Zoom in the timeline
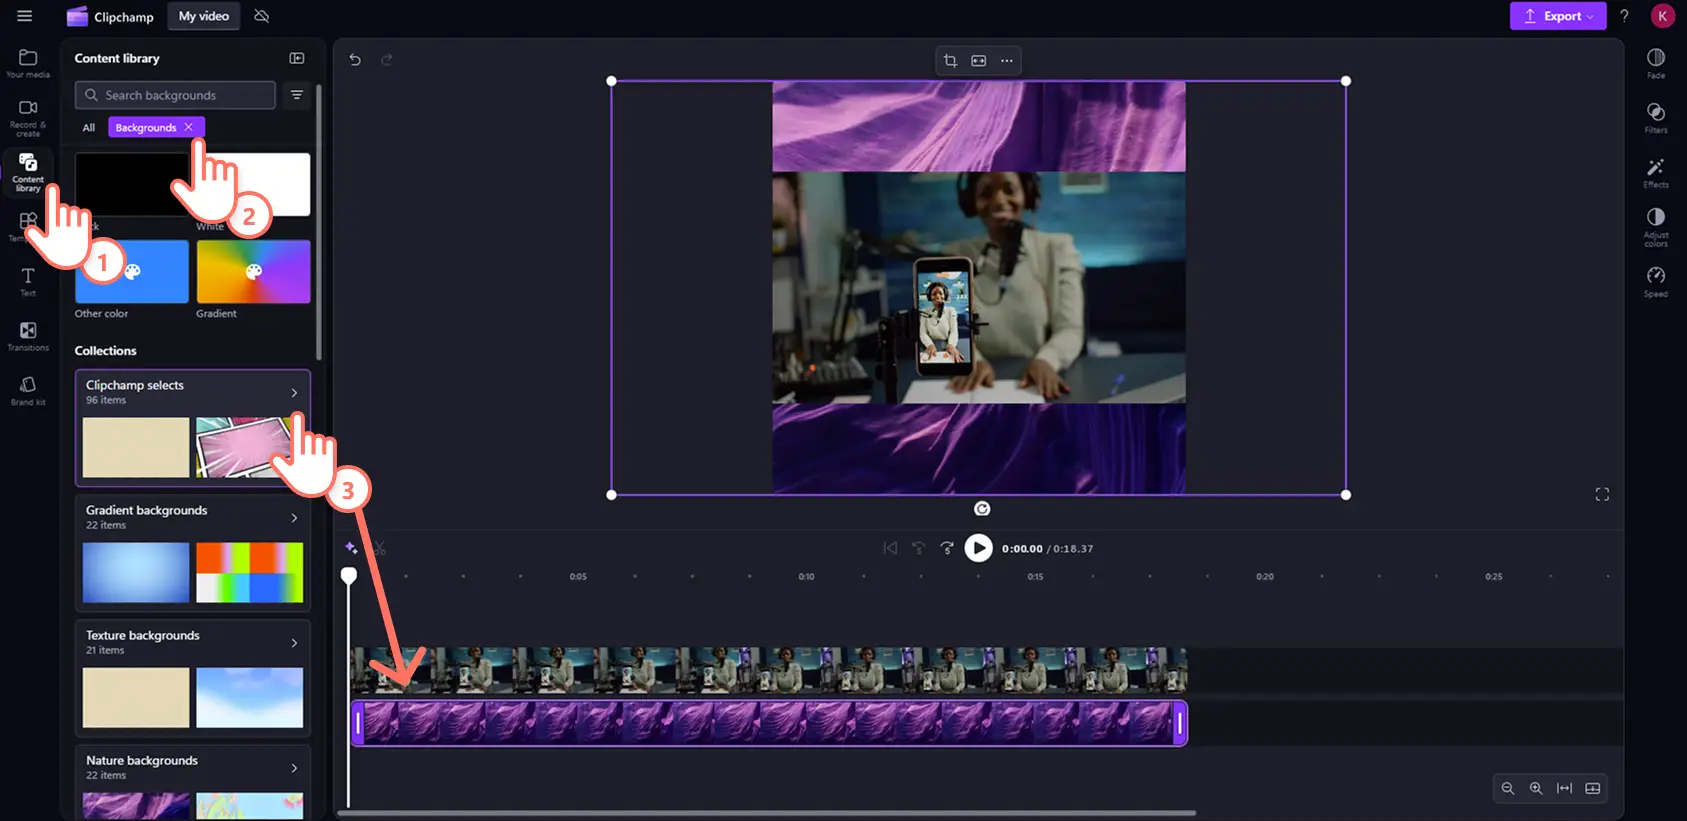This screenshot has width=1687, height=821. click(1536, 788)
